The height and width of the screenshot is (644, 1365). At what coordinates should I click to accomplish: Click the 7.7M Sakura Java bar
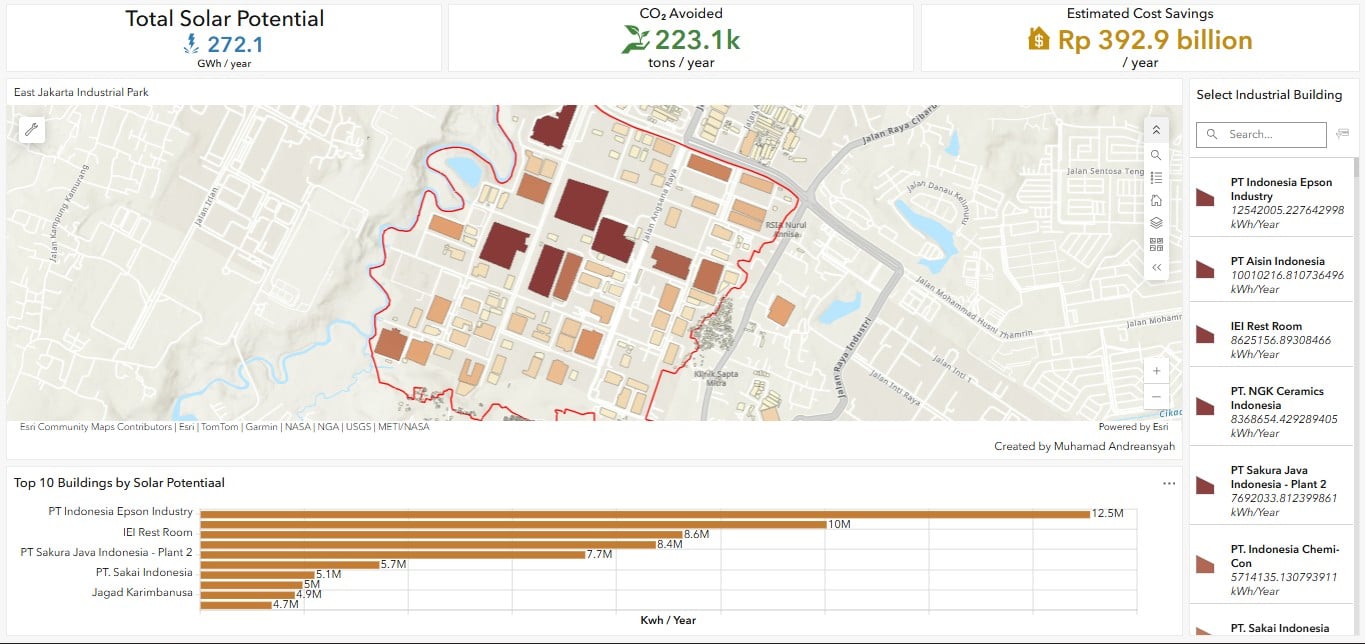[392, 554]
